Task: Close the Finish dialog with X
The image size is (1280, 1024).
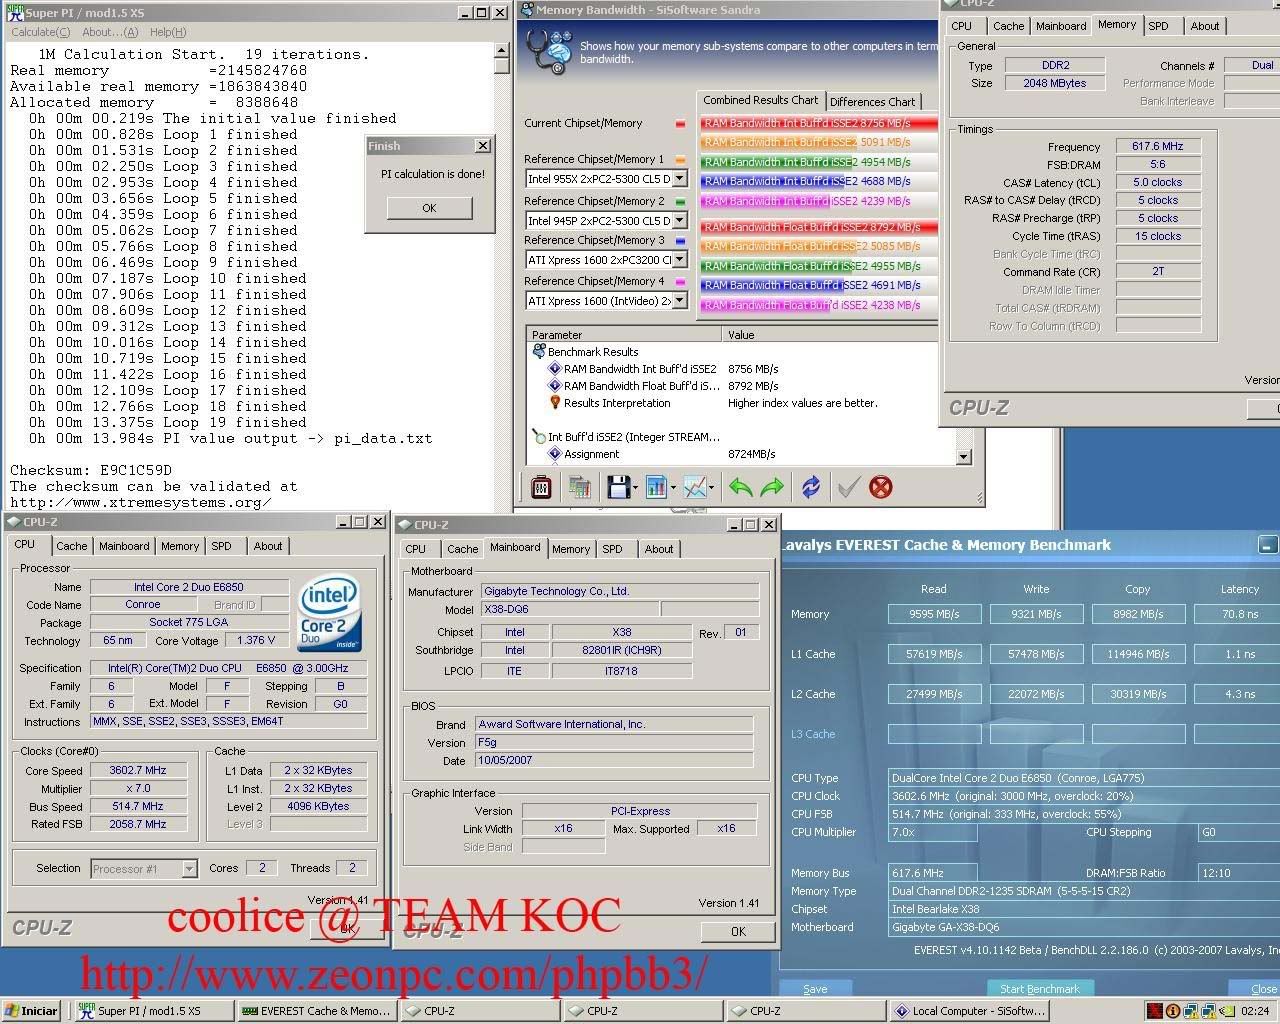Action: click(482, 146)
